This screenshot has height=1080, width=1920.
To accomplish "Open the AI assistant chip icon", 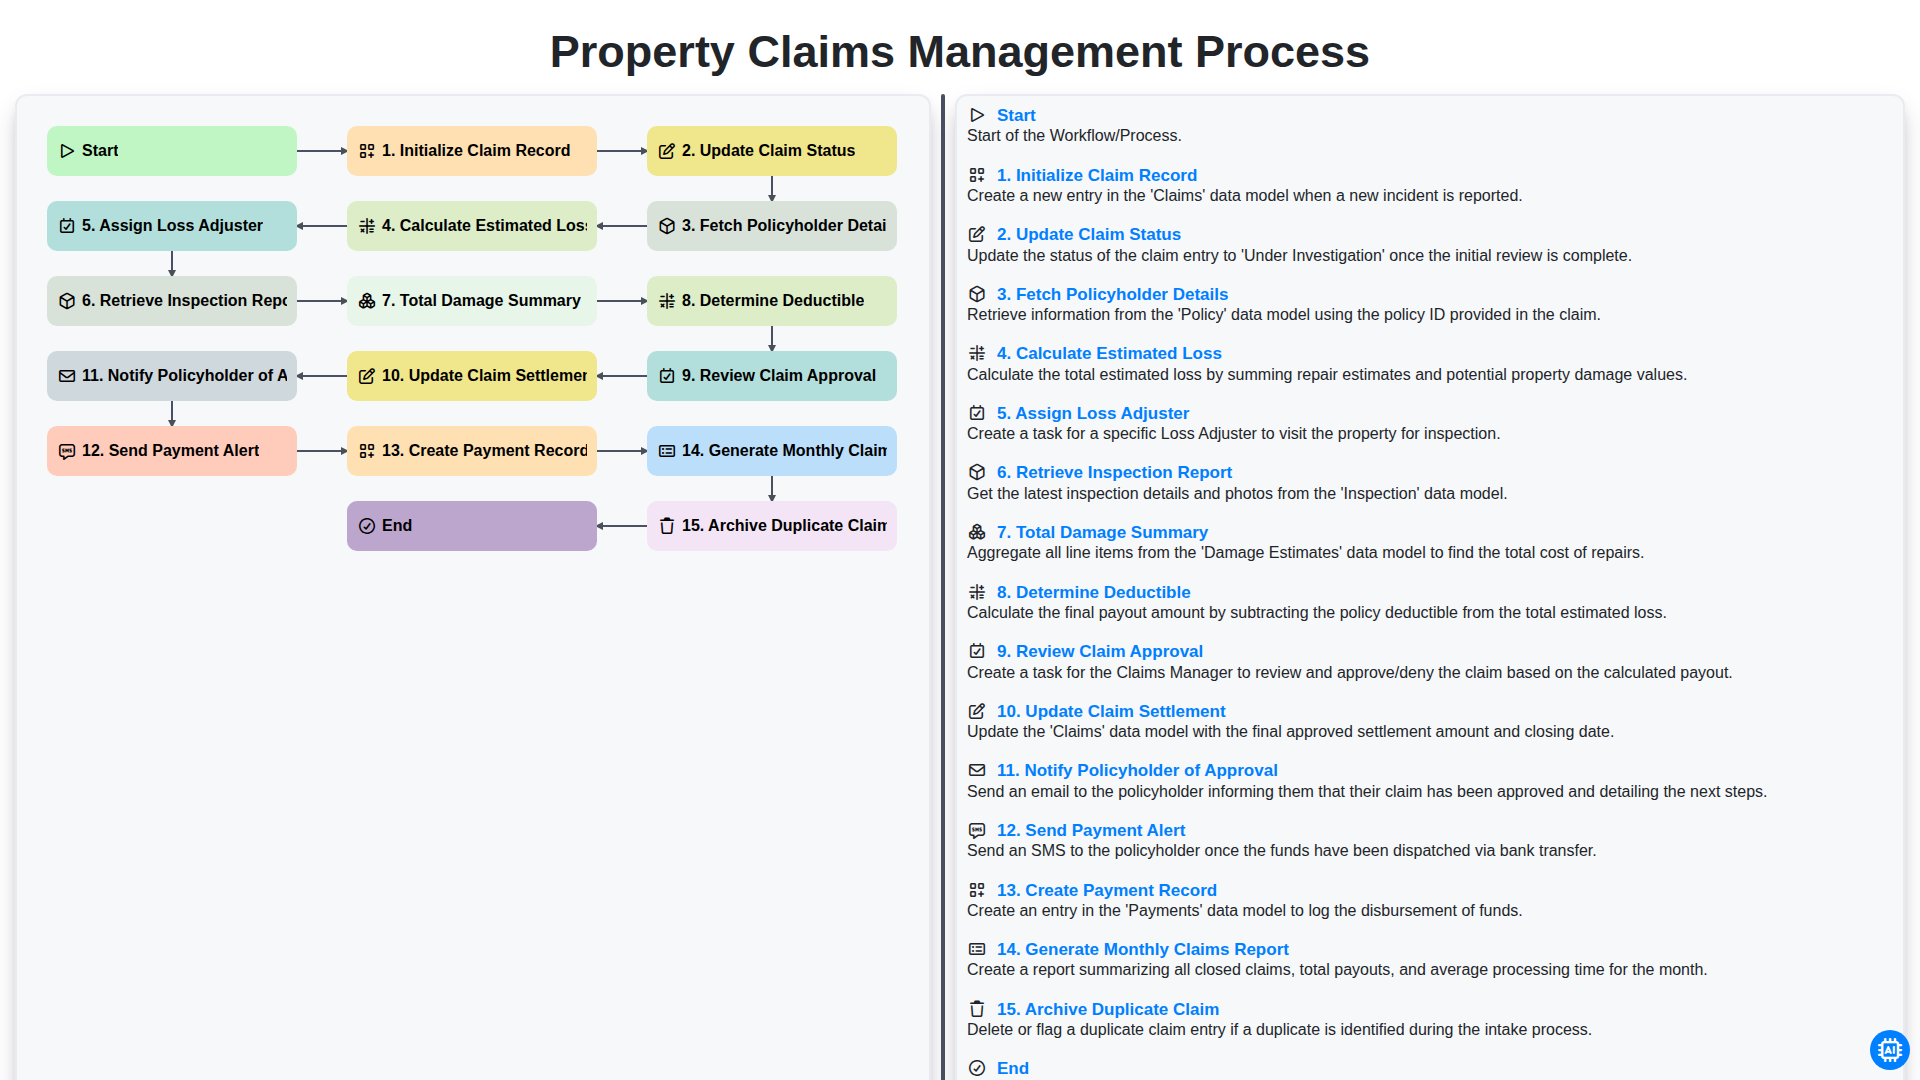I will (1889, 1050).
